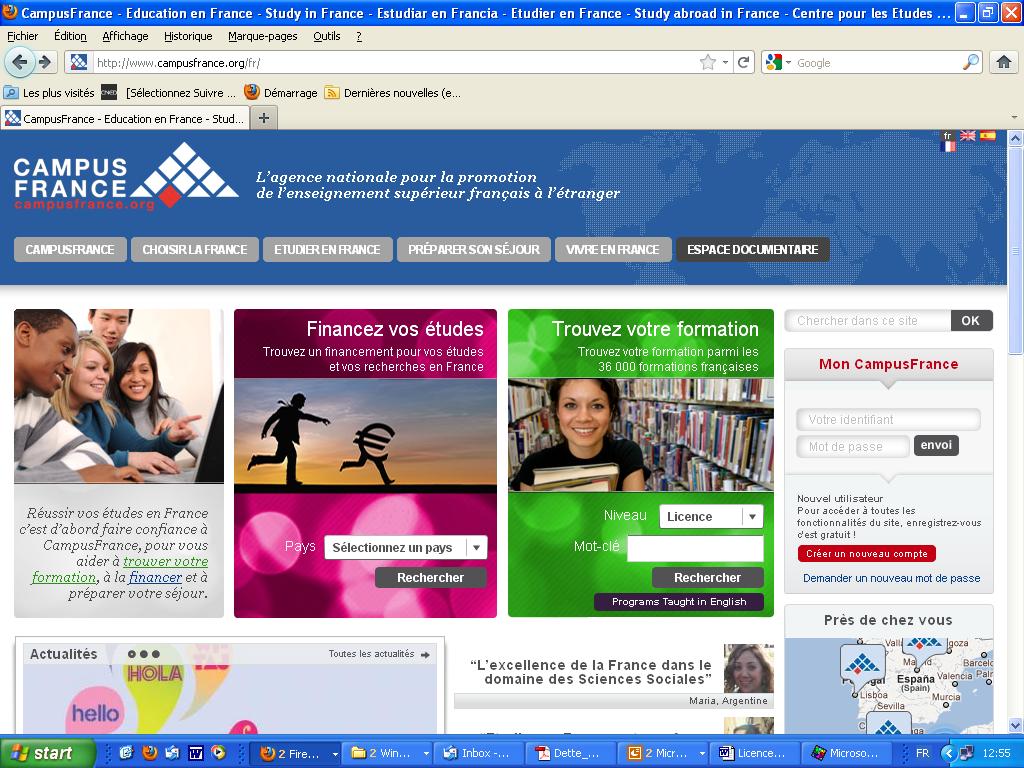1024x768 pixels.
Task: Click the page scrollbar down arrow
Action: 1015,725
